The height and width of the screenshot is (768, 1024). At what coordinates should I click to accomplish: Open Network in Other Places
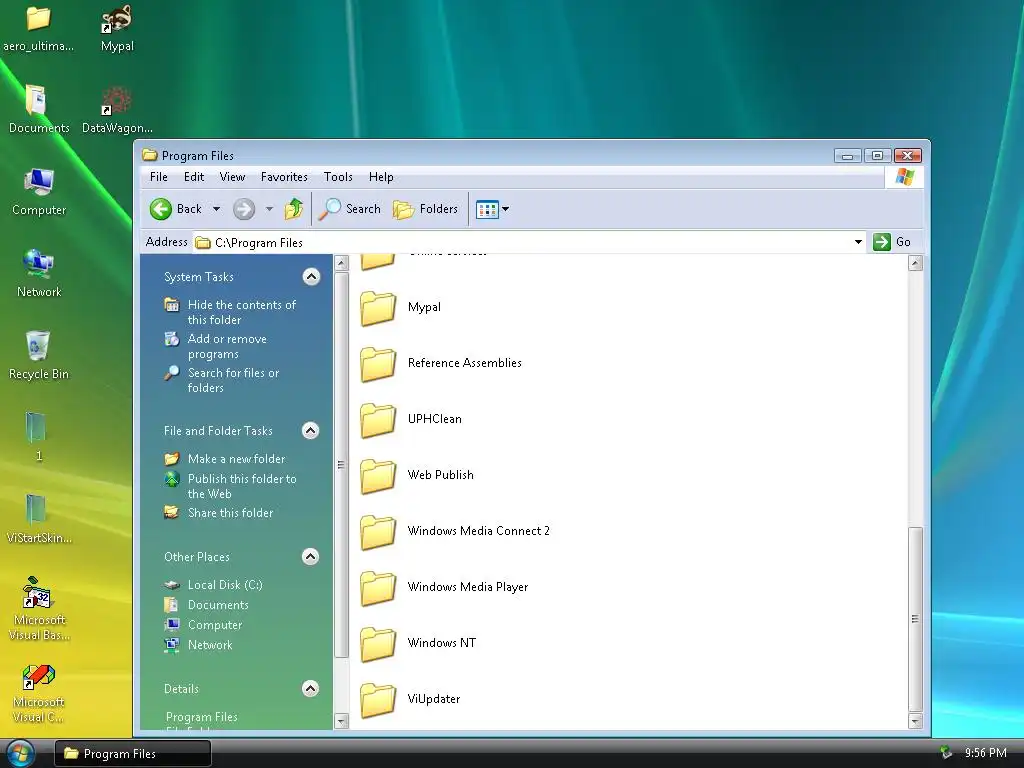[210, 645]
